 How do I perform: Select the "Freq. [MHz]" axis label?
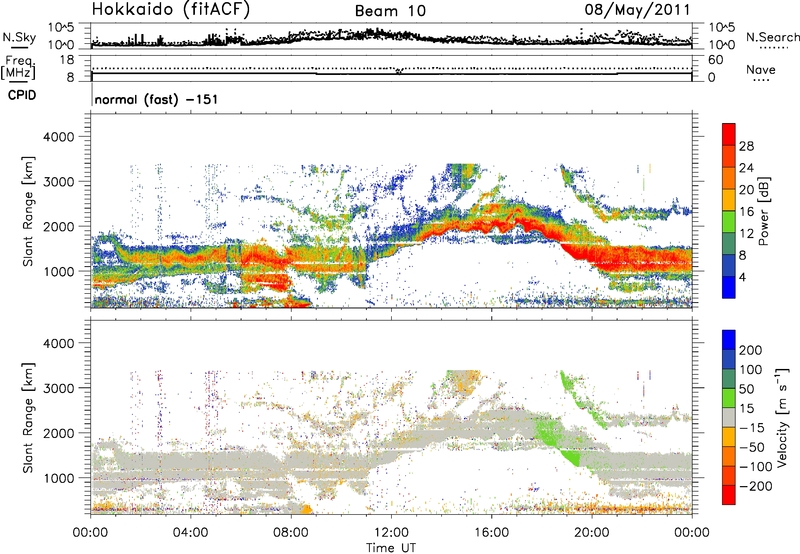[x=18, y=67]
